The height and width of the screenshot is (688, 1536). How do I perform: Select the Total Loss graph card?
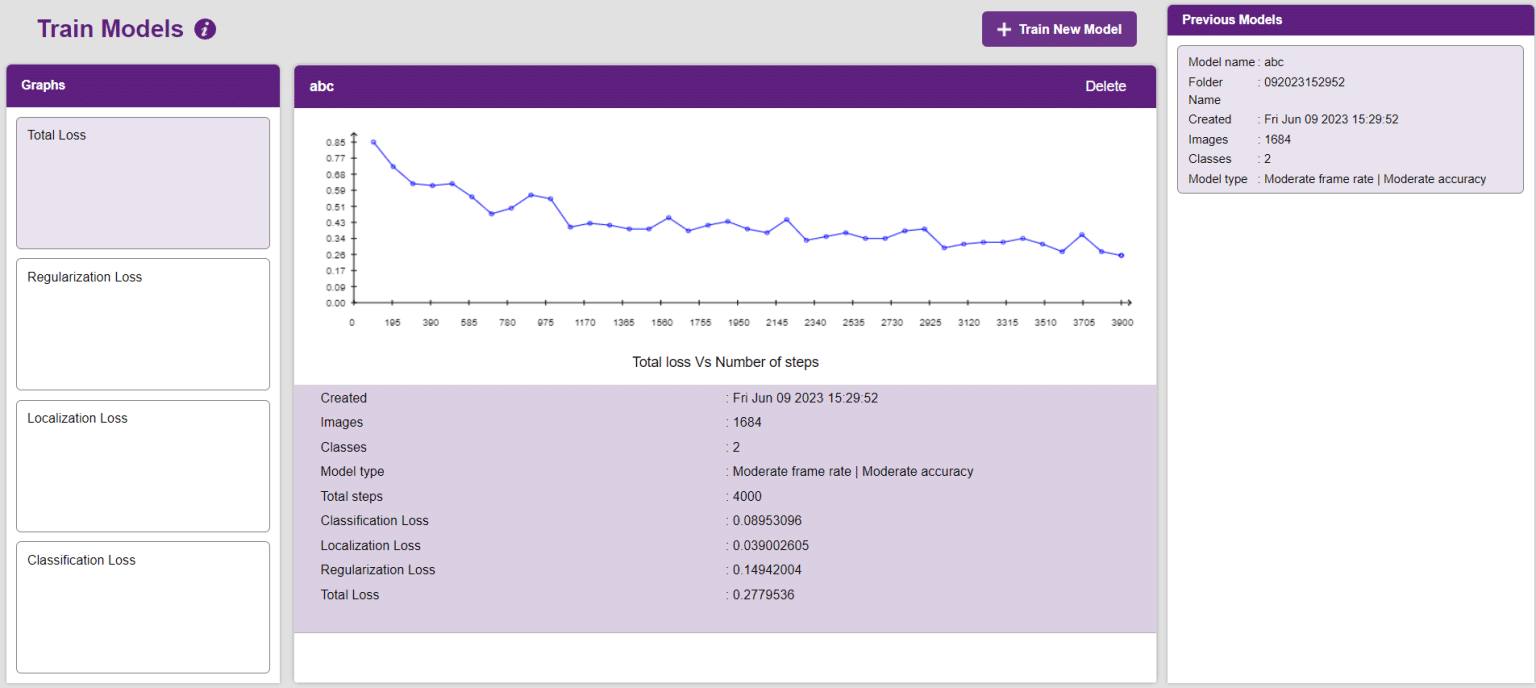click(142, 183)
